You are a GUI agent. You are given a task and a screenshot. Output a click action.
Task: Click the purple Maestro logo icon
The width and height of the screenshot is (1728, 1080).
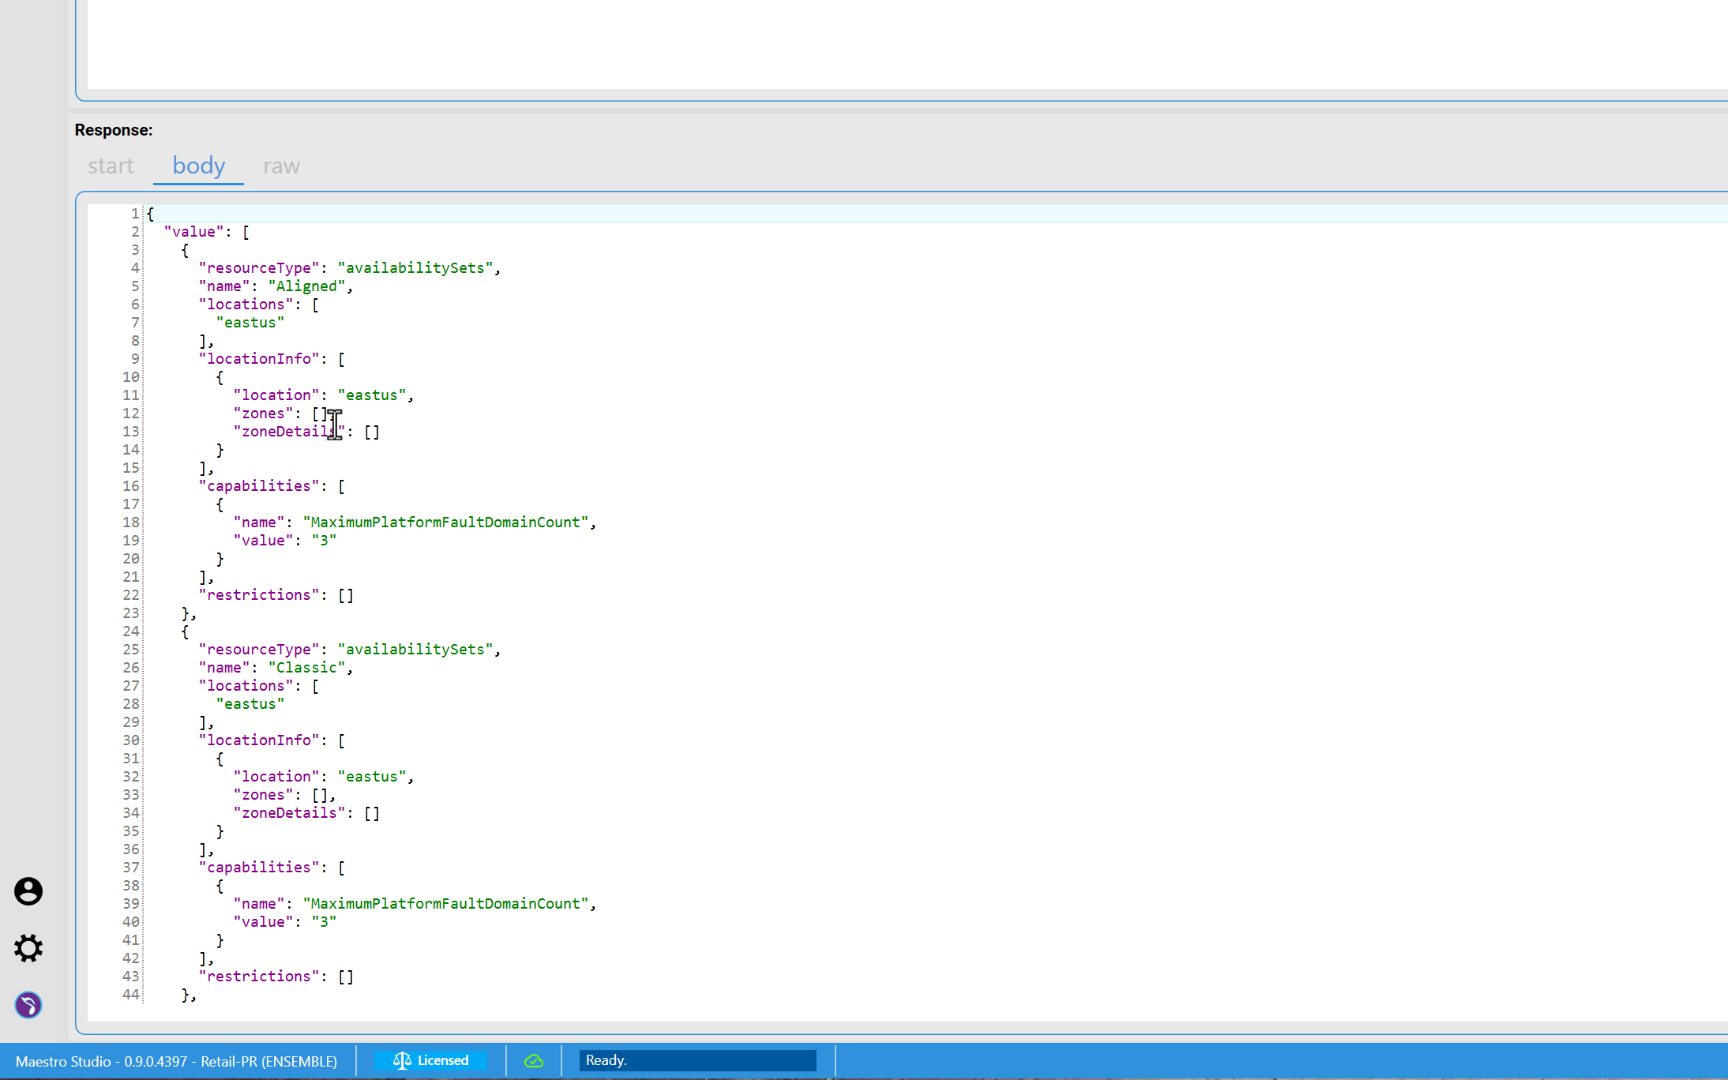28,1005
